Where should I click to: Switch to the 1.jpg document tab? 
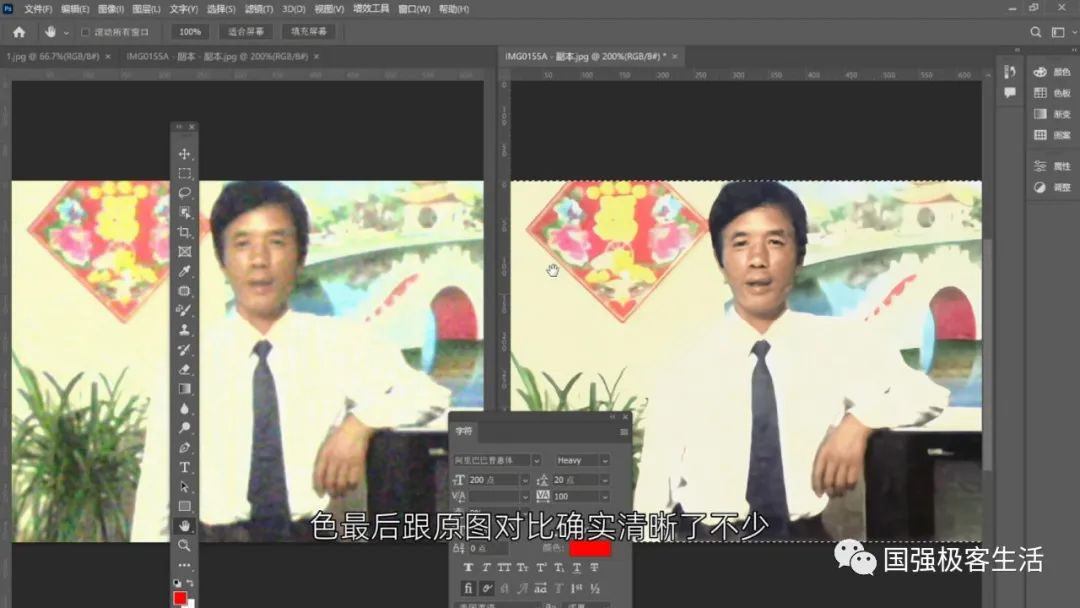point(53,56)
